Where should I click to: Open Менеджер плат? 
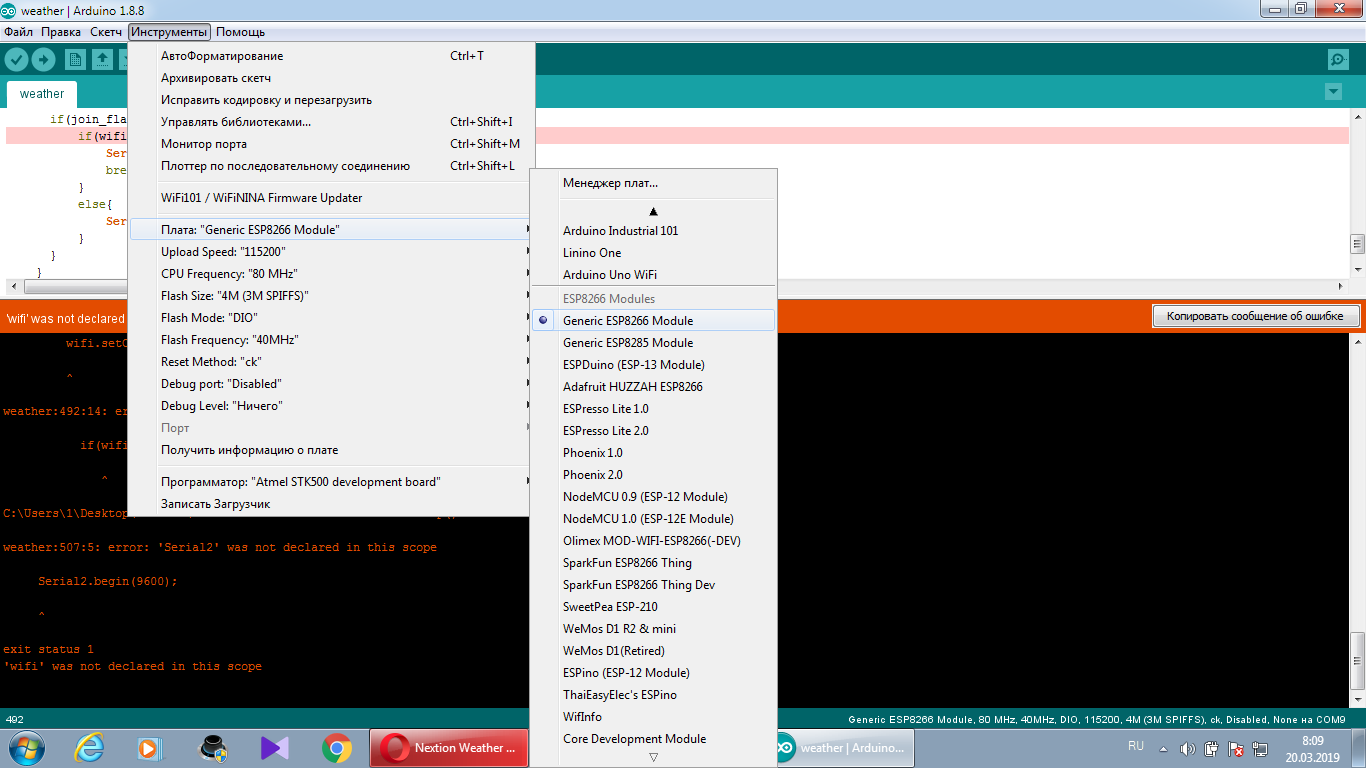(653, 183)
